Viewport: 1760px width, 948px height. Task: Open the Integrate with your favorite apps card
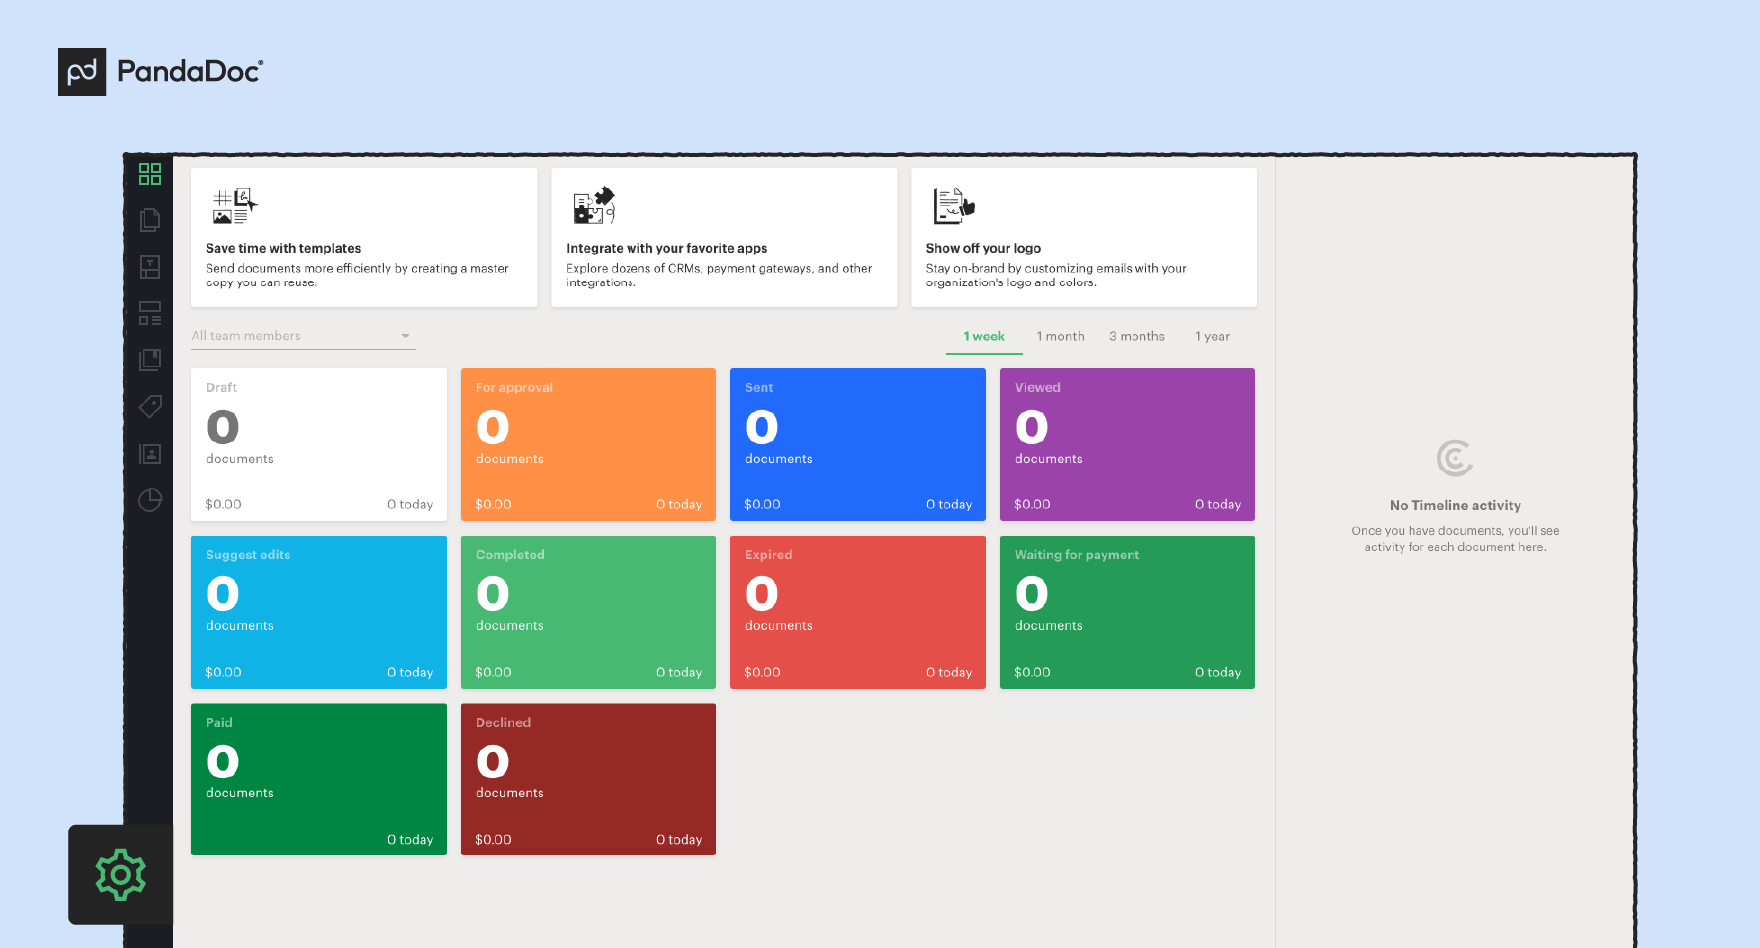724,238
